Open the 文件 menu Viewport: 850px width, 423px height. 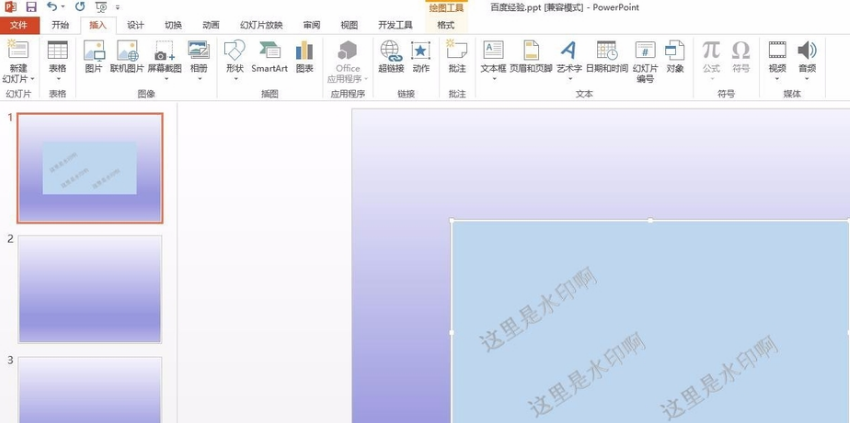(18, 25)
